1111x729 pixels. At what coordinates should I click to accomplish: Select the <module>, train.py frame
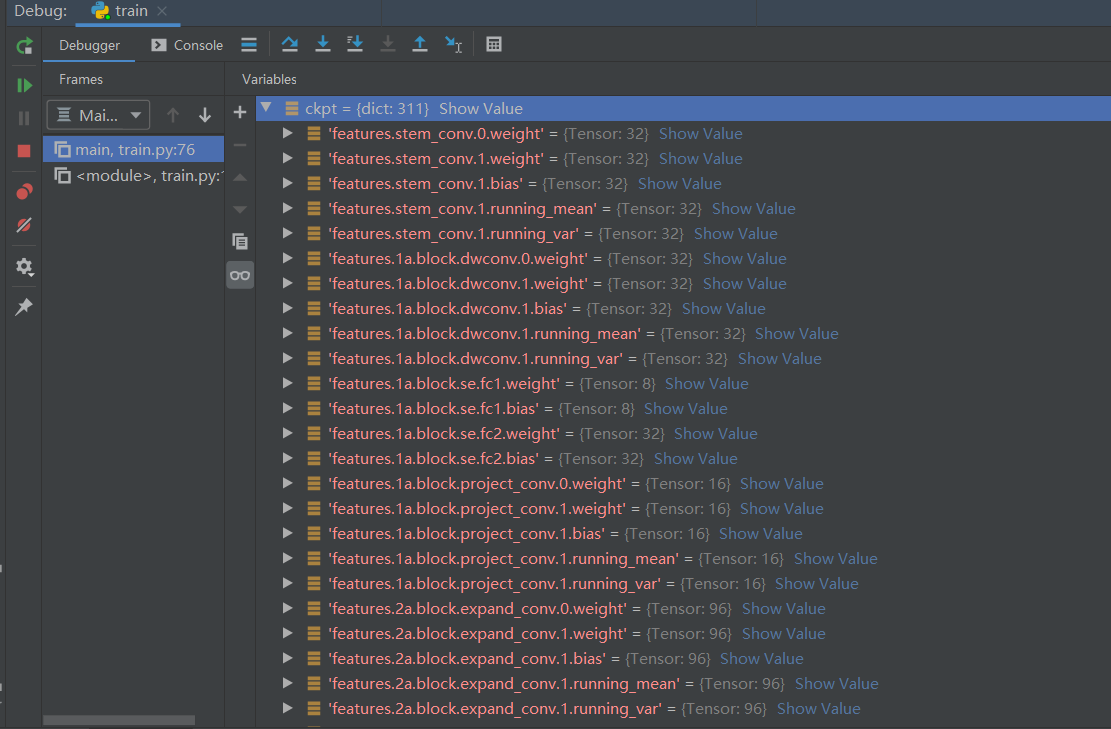tap(133, 176)
